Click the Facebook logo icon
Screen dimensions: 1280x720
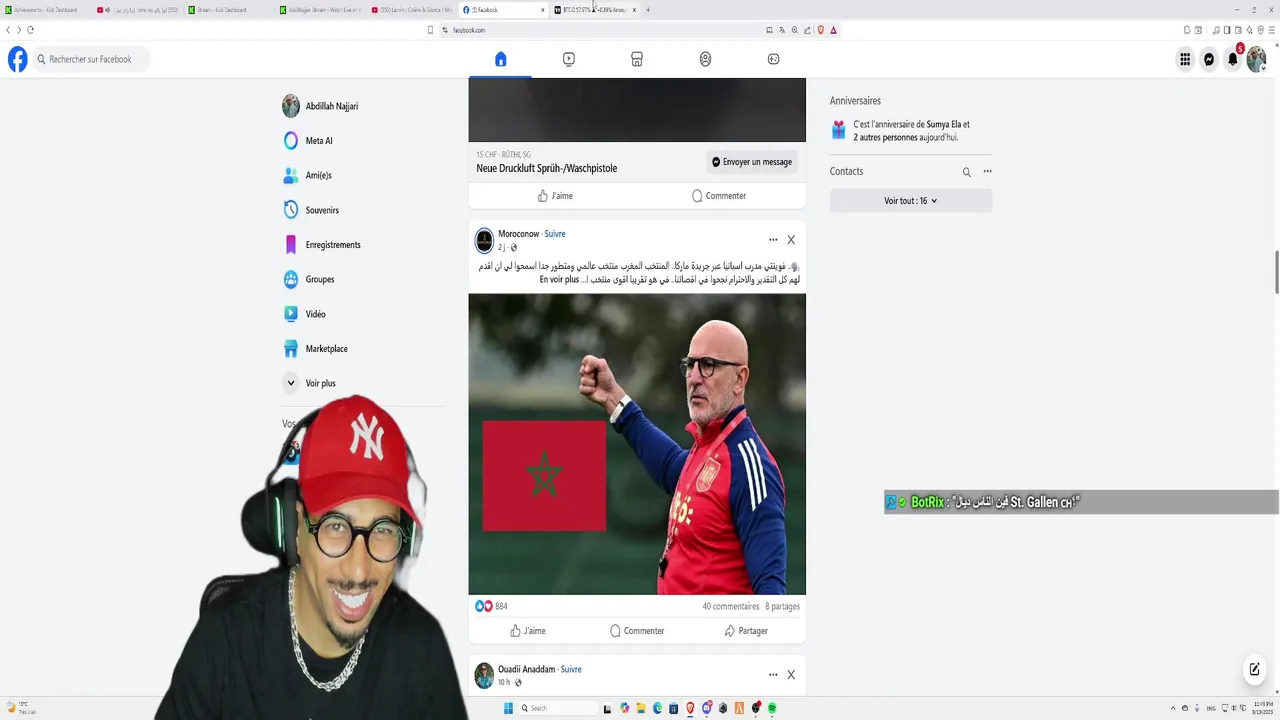[x=18, y=59]
